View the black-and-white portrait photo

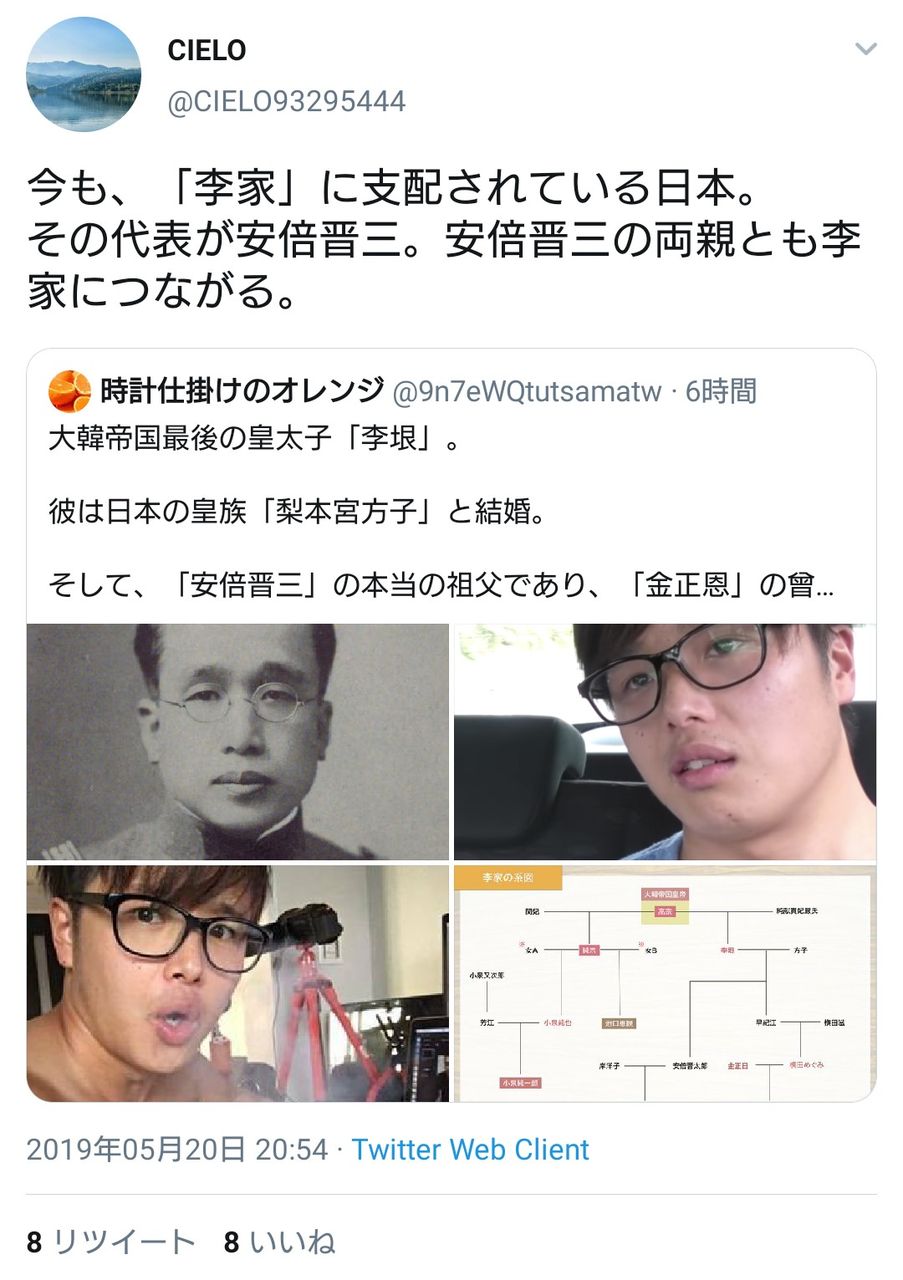[238, 742]
